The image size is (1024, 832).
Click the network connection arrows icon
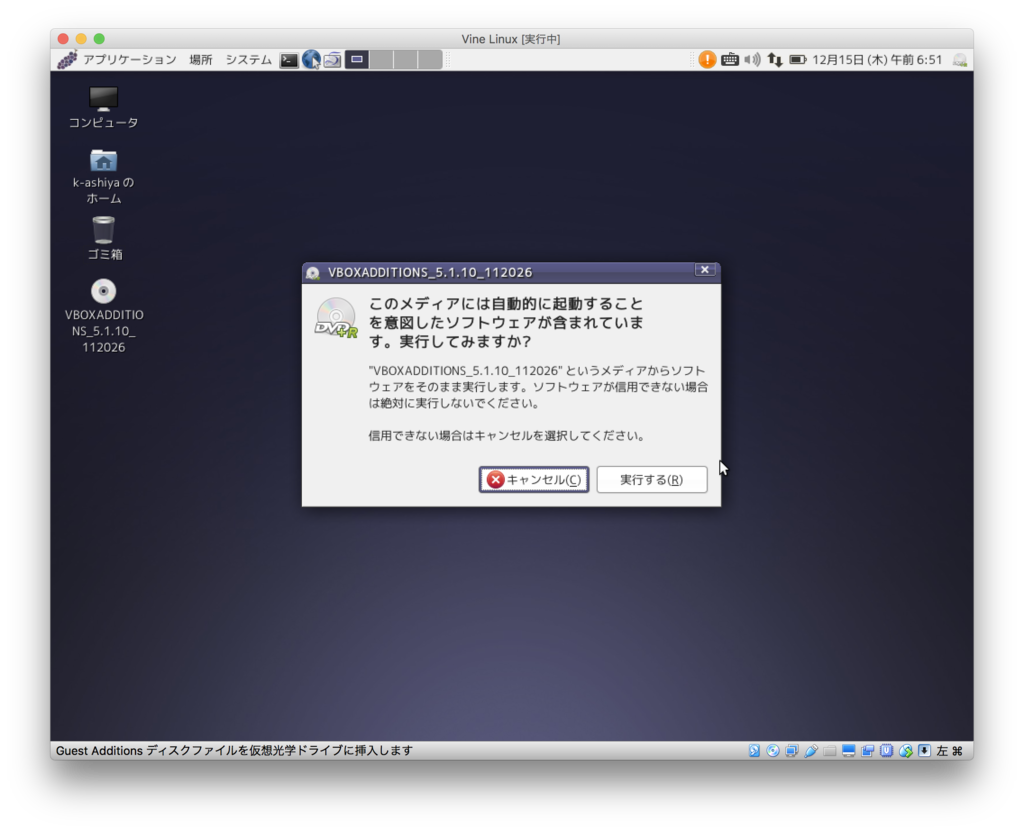coord(775,59)
